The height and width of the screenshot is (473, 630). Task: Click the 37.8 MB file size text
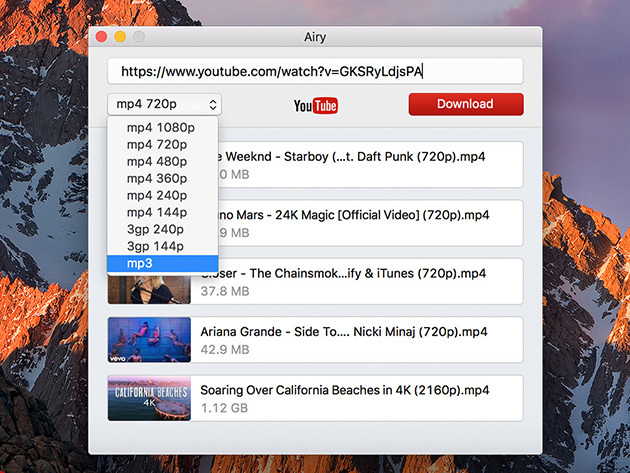pyautogui.click(x=225, y=291)
